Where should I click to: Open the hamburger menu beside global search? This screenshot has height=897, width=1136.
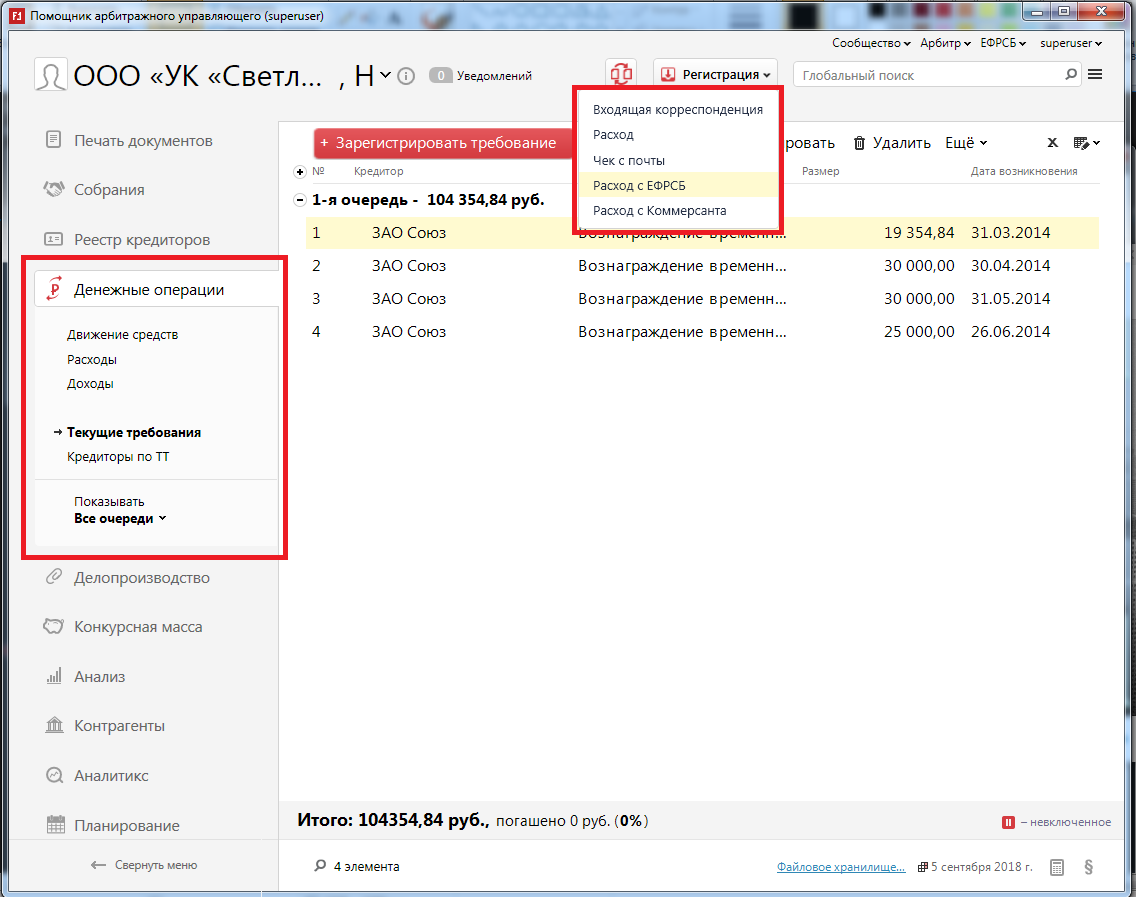click(x=1095, y=75)
